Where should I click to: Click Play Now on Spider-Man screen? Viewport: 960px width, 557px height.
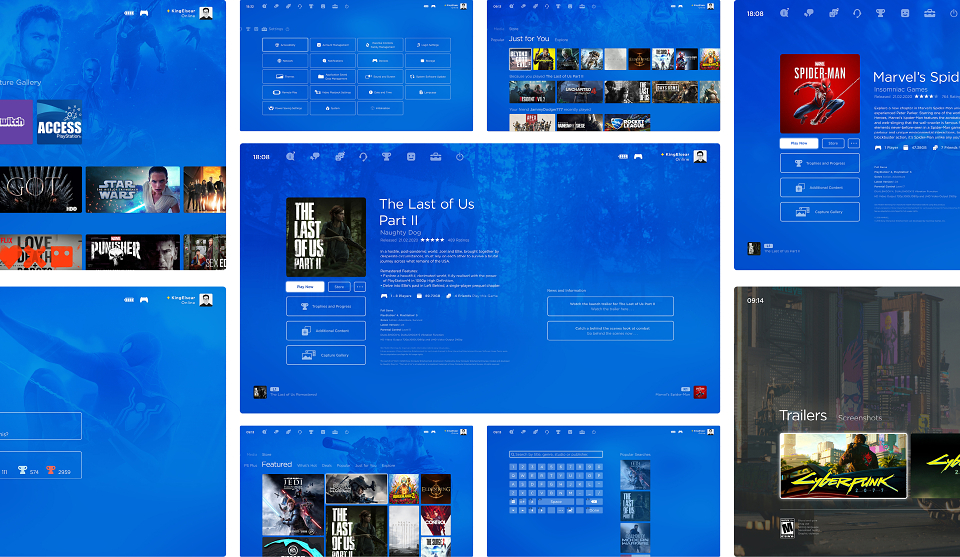click(799, 143)
